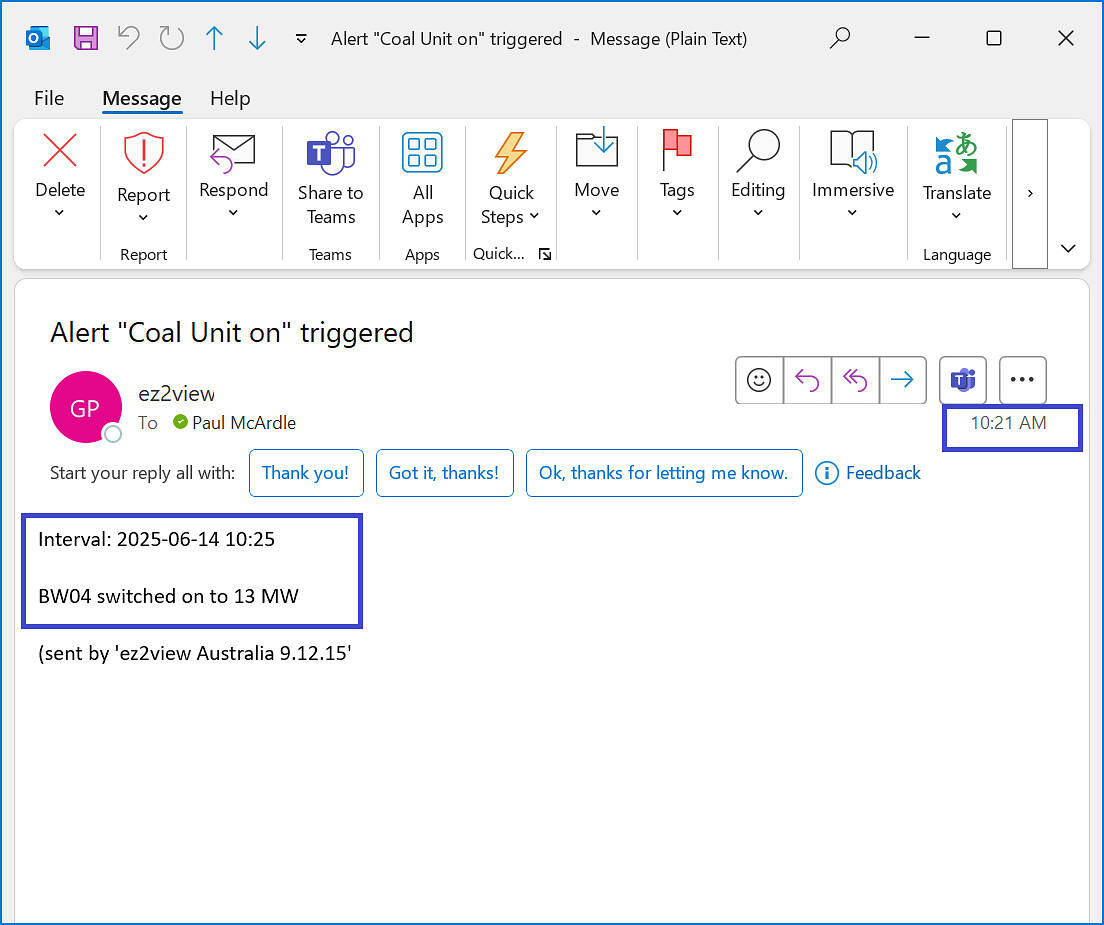1104x925 pixels.
Task: Delete the message with the red X
Action: click(60, 151)
